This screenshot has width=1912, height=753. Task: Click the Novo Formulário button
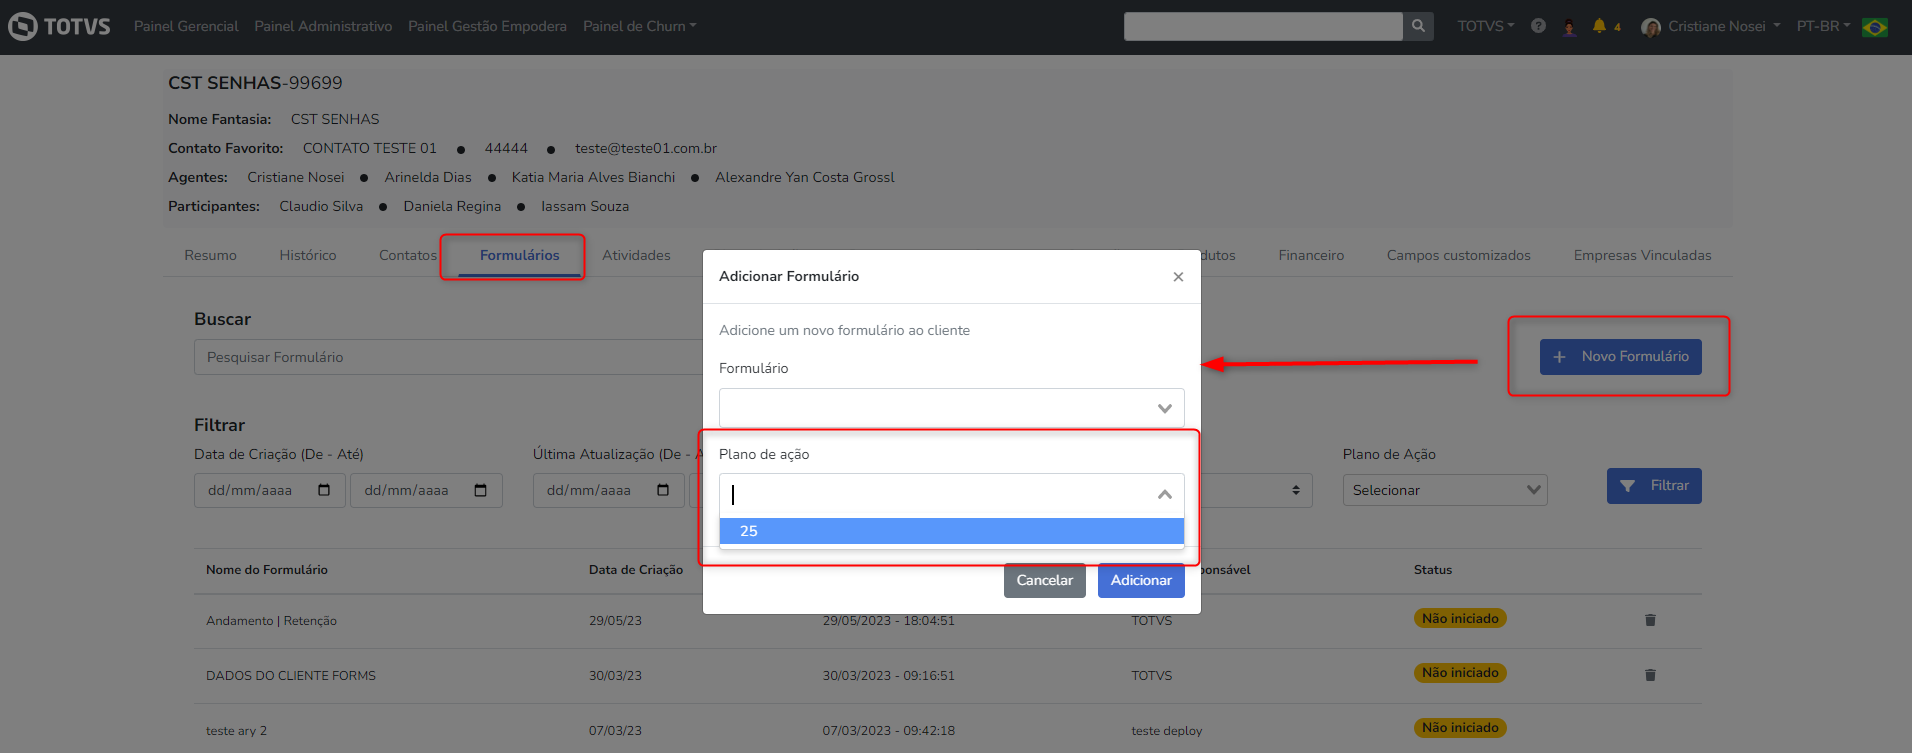point(1620,357)
